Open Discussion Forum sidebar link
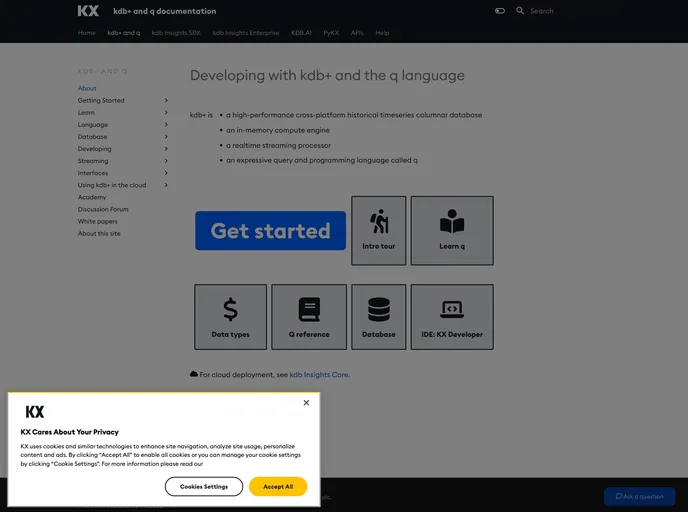Viewport: 688px width, 512px height. (x=103, y=209)
